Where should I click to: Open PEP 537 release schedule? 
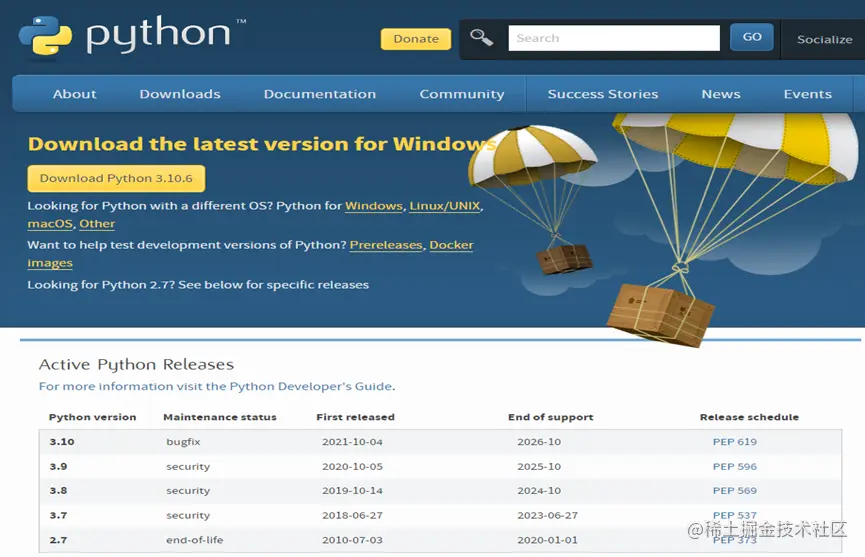click(735, 515)
